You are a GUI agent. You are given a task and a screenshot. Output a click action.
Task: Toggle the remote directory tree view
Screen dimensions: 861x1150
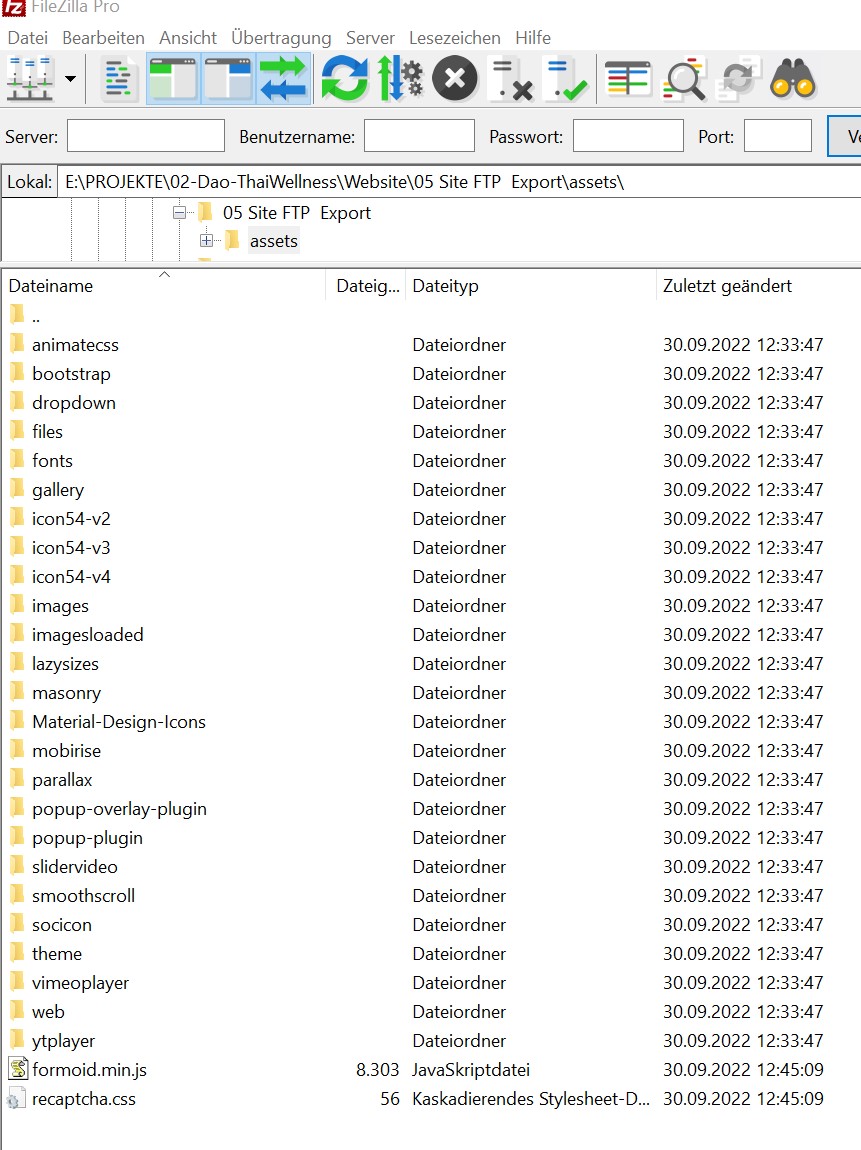coord(228,79)
